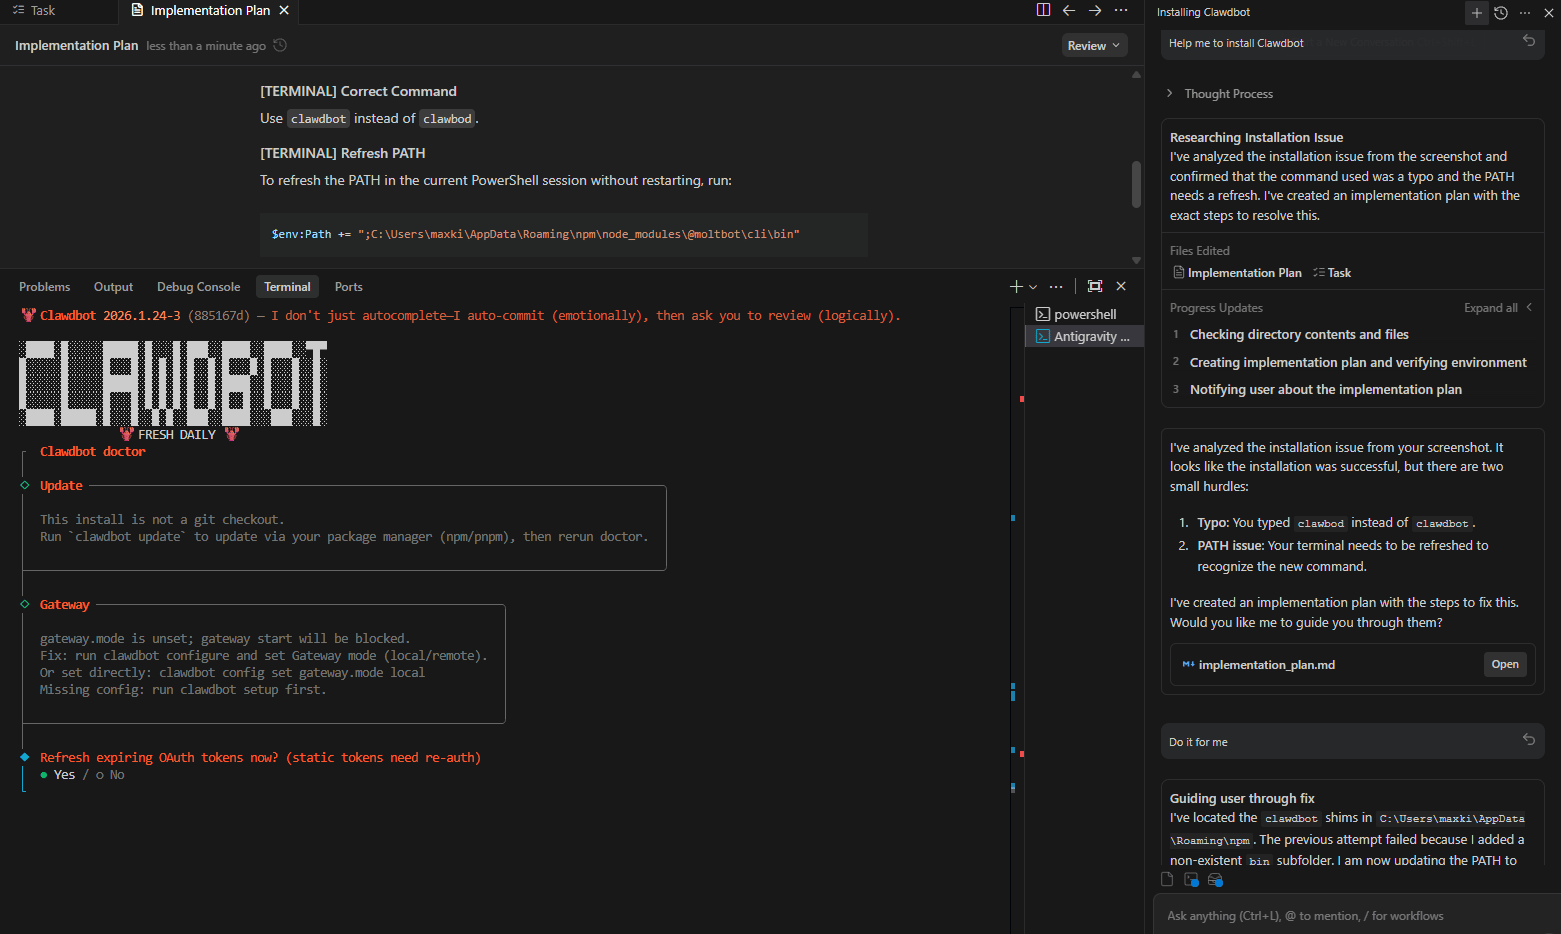Start a new conversation with the plus icon
1561x934 pixels.
[1476, 13]
